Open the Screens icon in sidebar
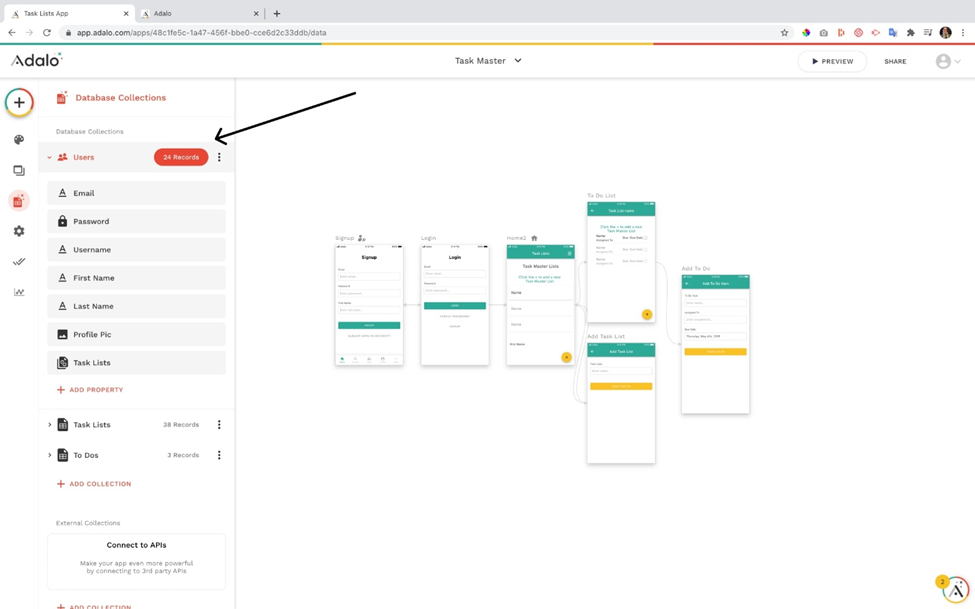Viewport: 975px width, 609px height. pyautogui.click(x=19, y=170)
